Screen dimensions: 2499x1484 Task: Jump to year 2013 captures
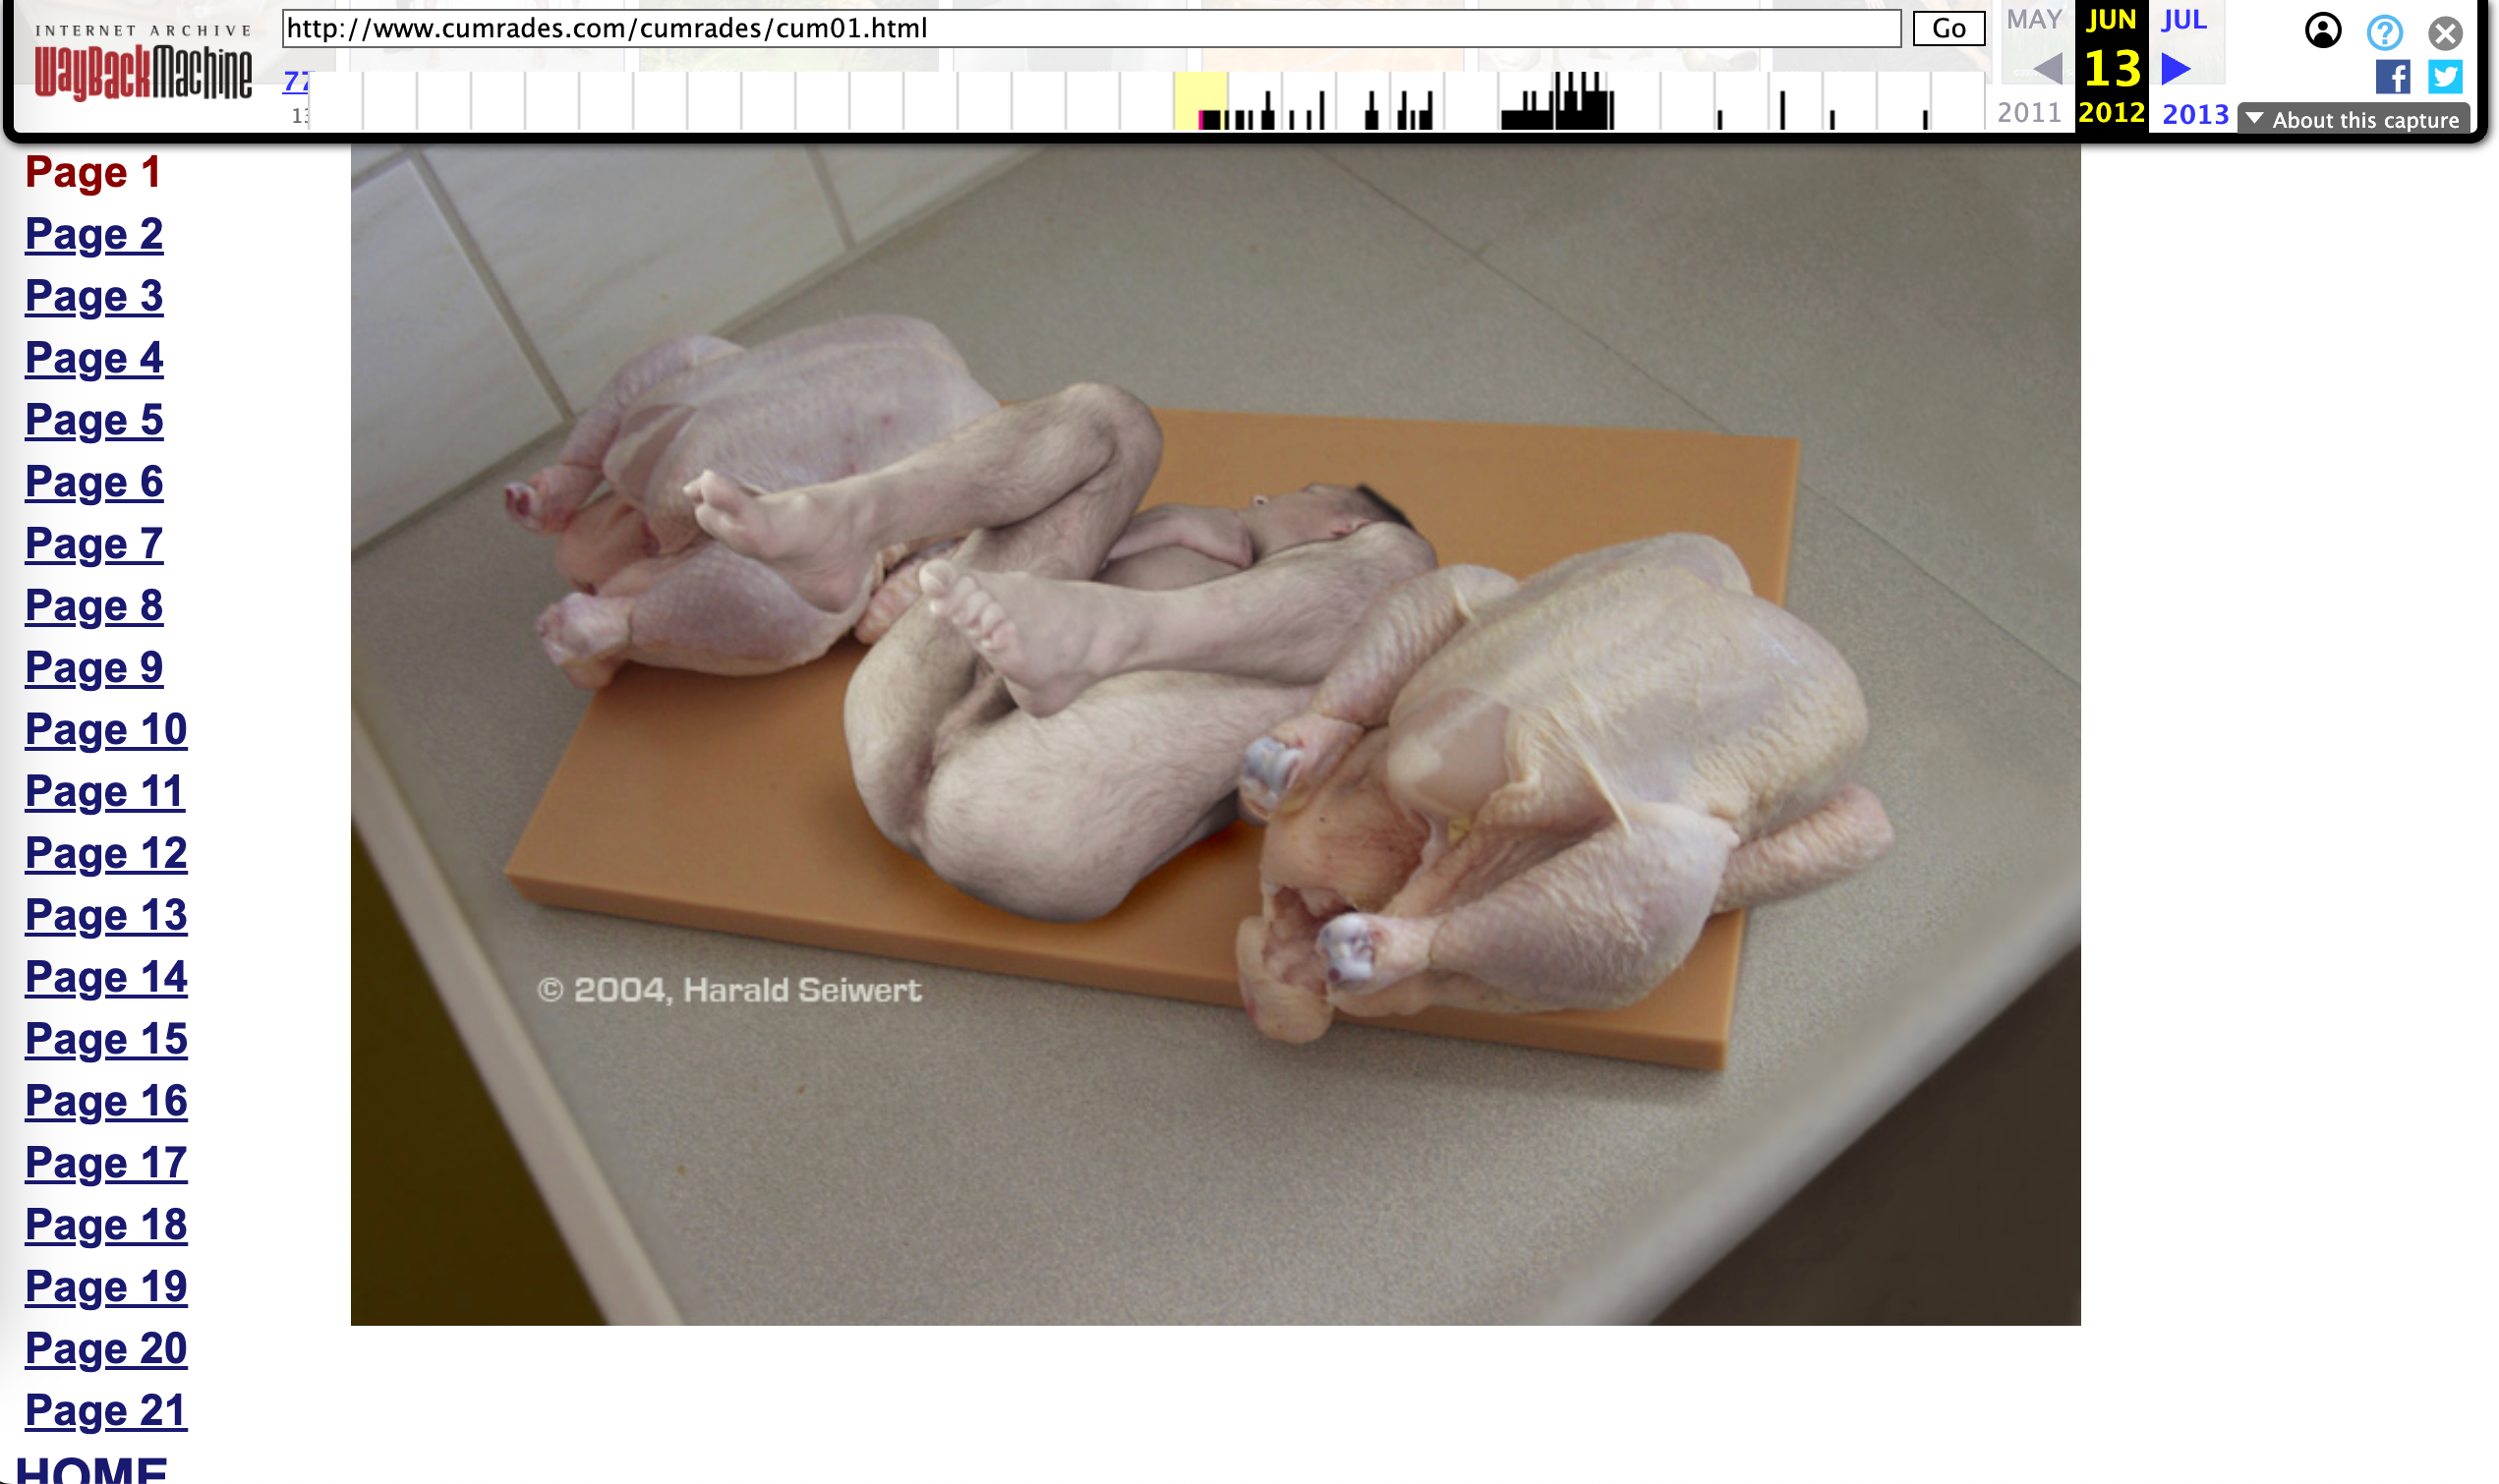2195,114
